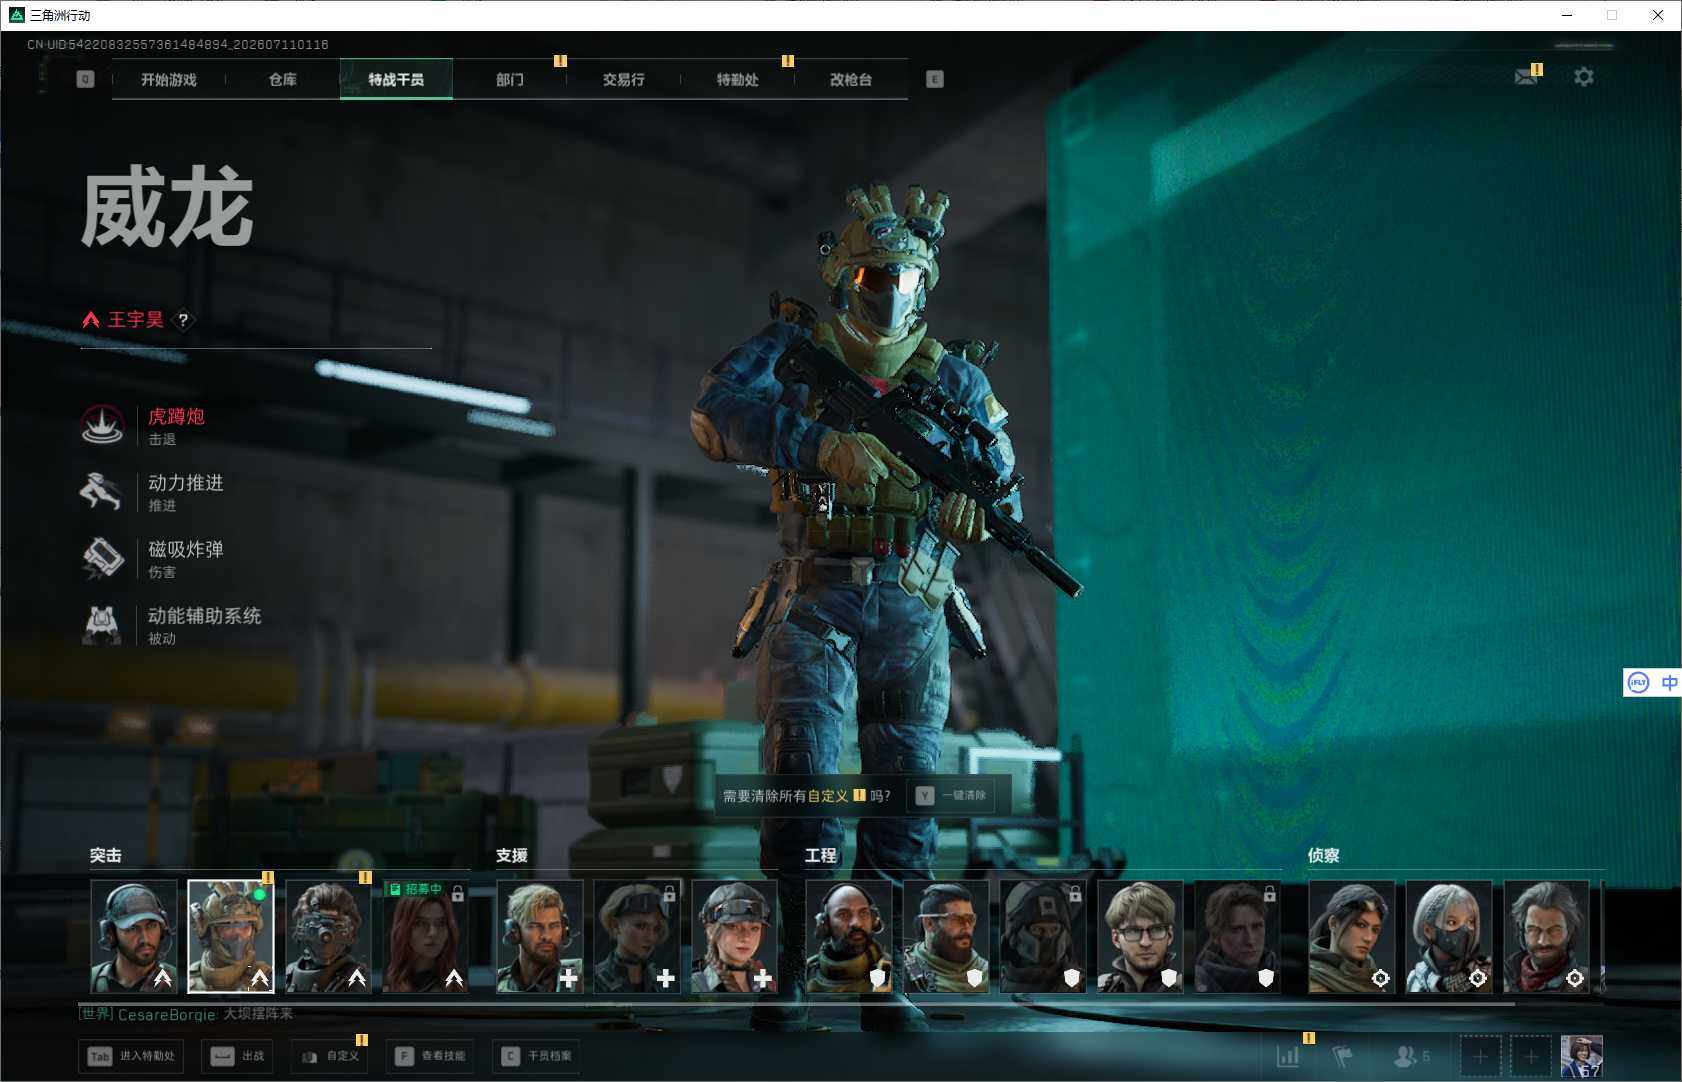Select the 虎蹲炮 skill icon
This screenshot has width=1682, height=1082.
coord(102,426)
